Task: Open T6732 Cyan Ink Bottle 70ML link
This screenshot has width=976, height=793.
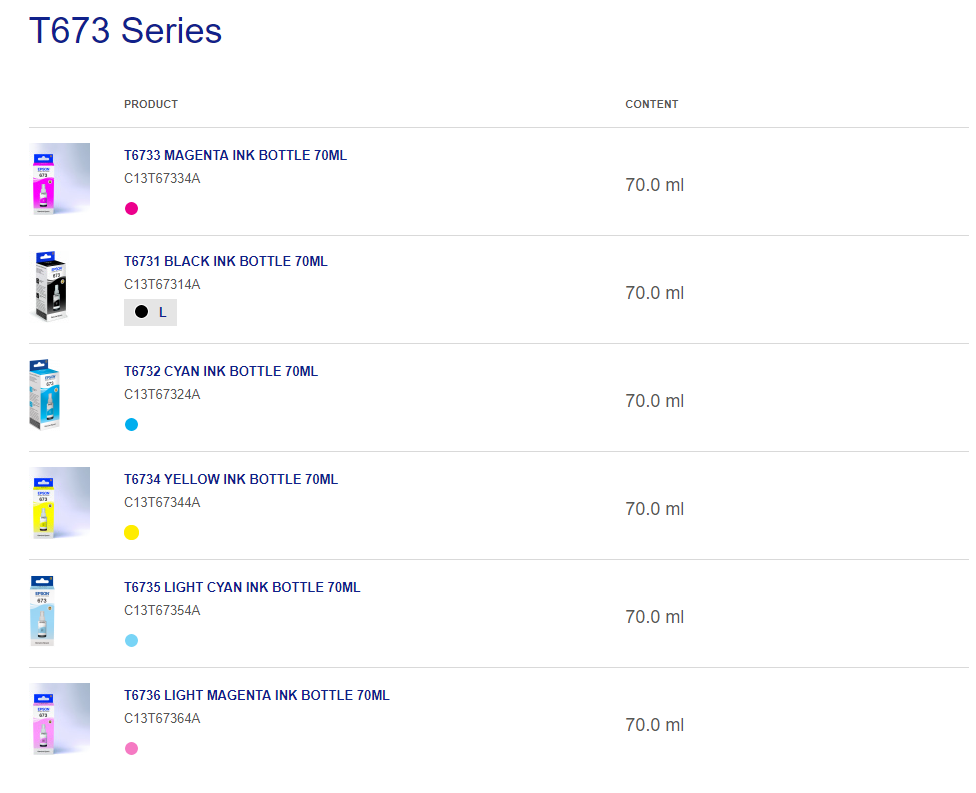Action: pyautogui.click(x=221, y=372)
